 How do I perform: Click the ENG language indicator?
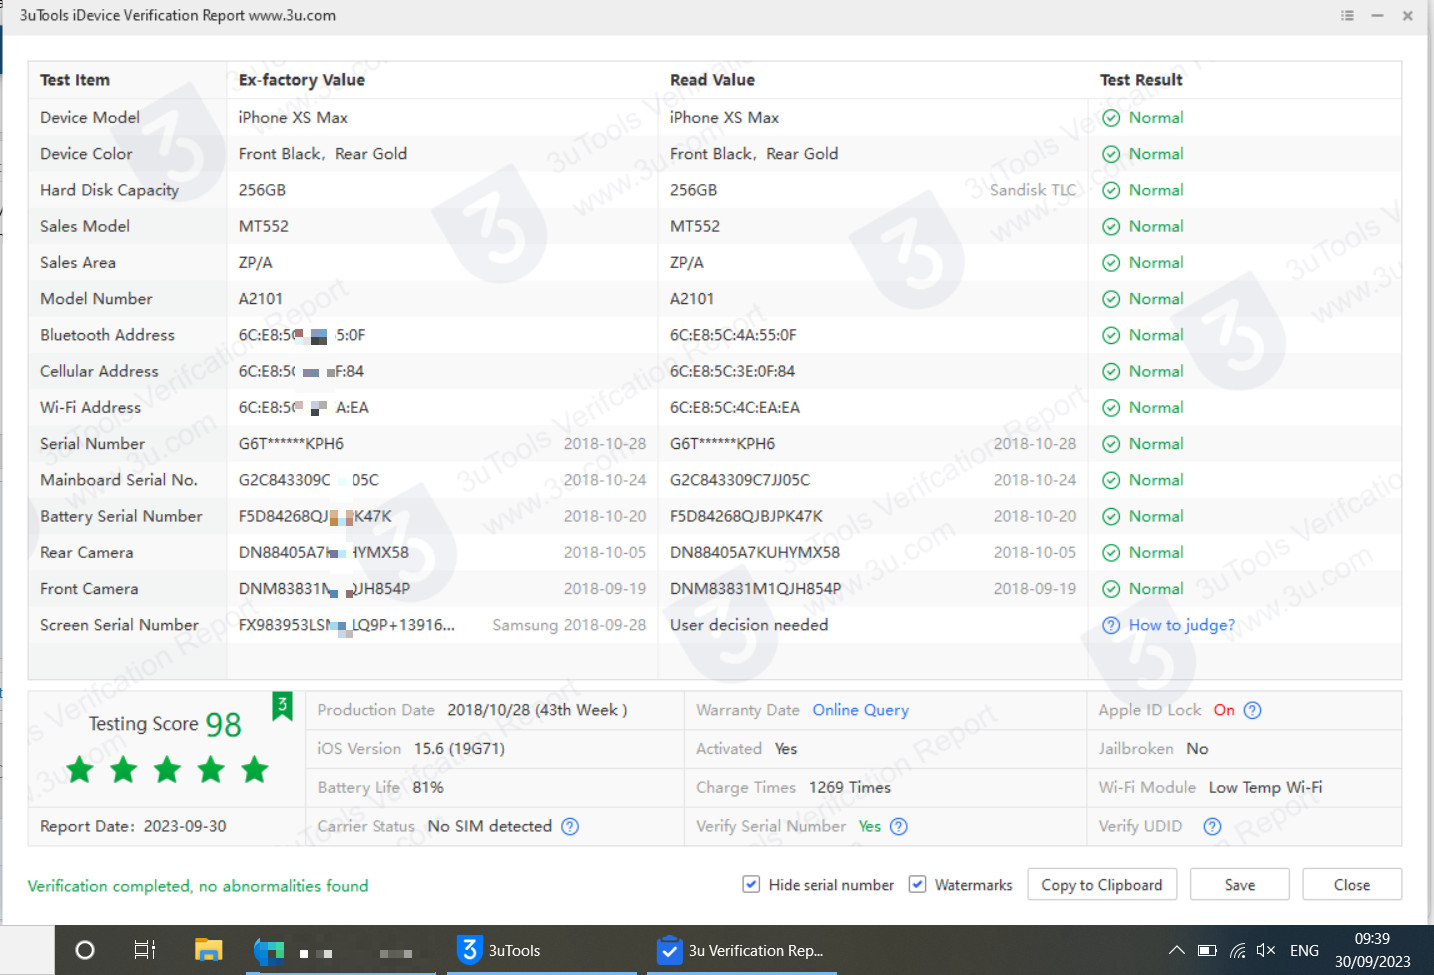pyautogui.click(x=1304, y=950)
